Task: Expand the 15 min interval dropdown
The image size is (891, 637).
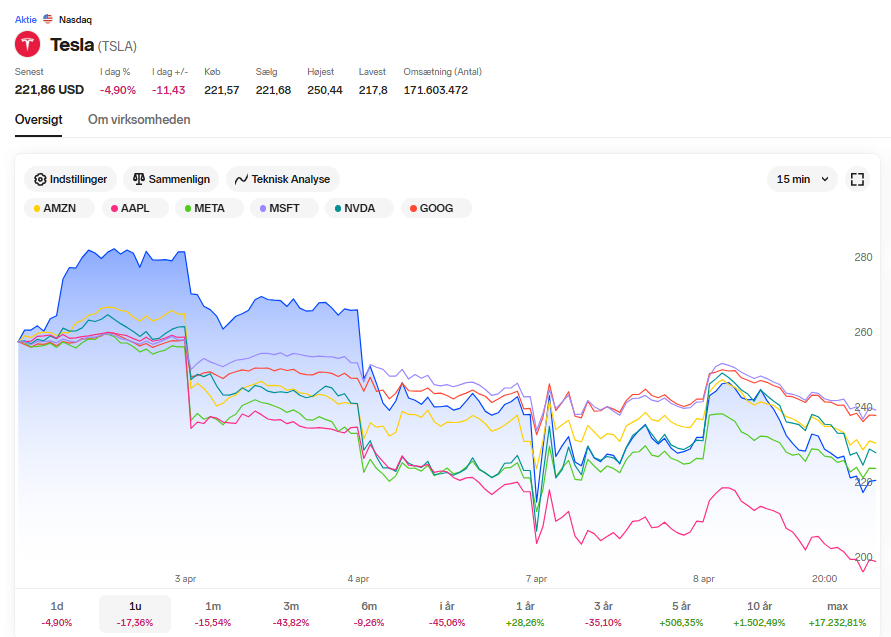Action: [802, 179]
